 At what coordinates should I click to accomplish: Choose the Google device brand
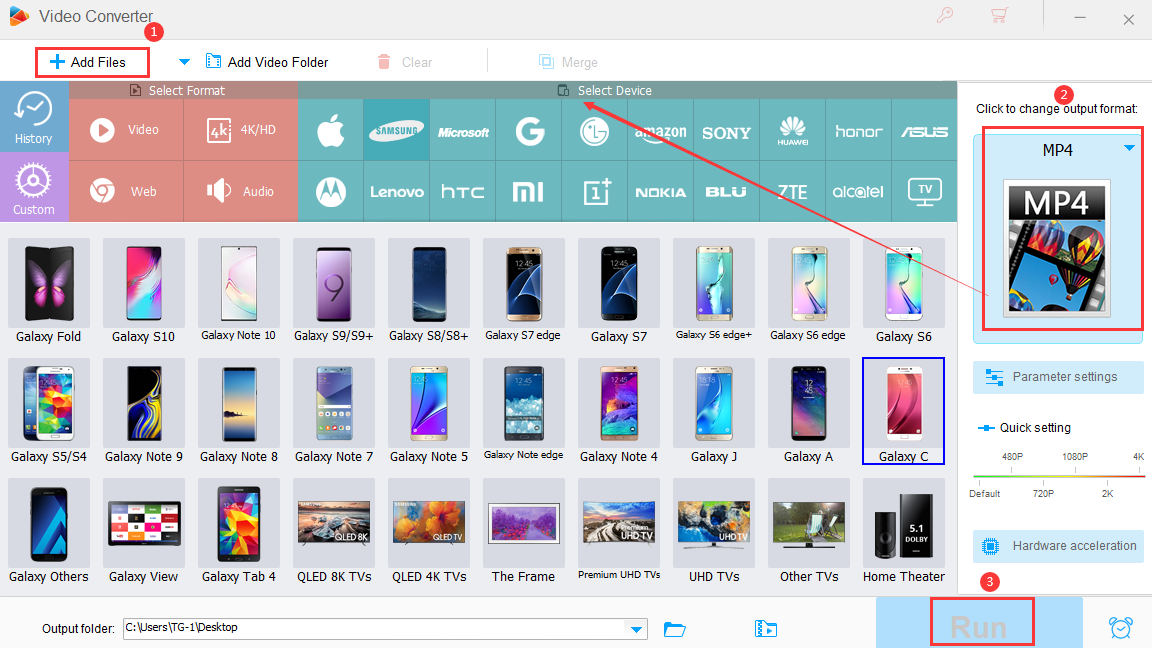(529, 130)
